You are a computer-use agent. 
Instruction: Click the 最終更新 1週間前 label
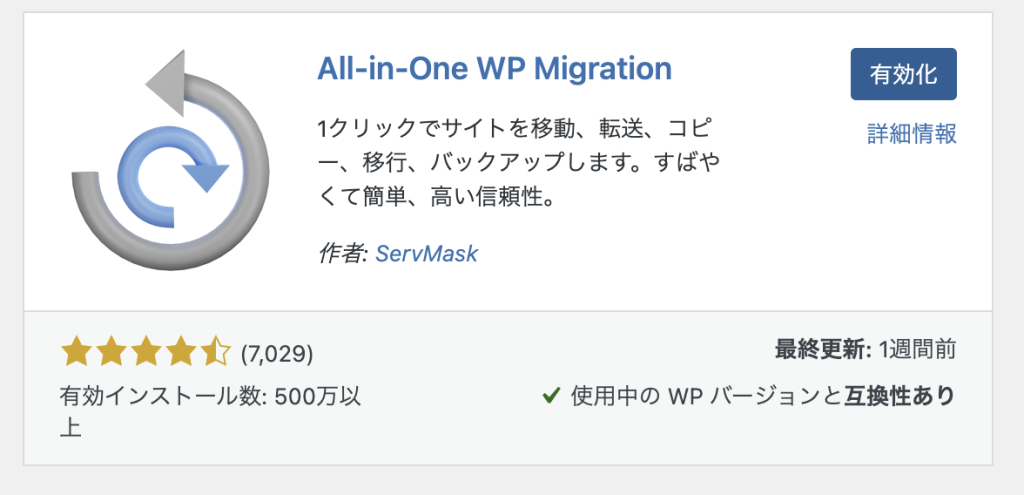865,350
